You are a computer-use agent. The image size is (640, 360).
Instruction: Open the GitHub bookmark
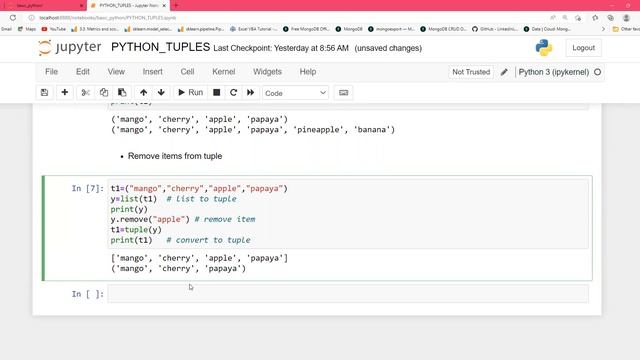click(x=494, y=29)
